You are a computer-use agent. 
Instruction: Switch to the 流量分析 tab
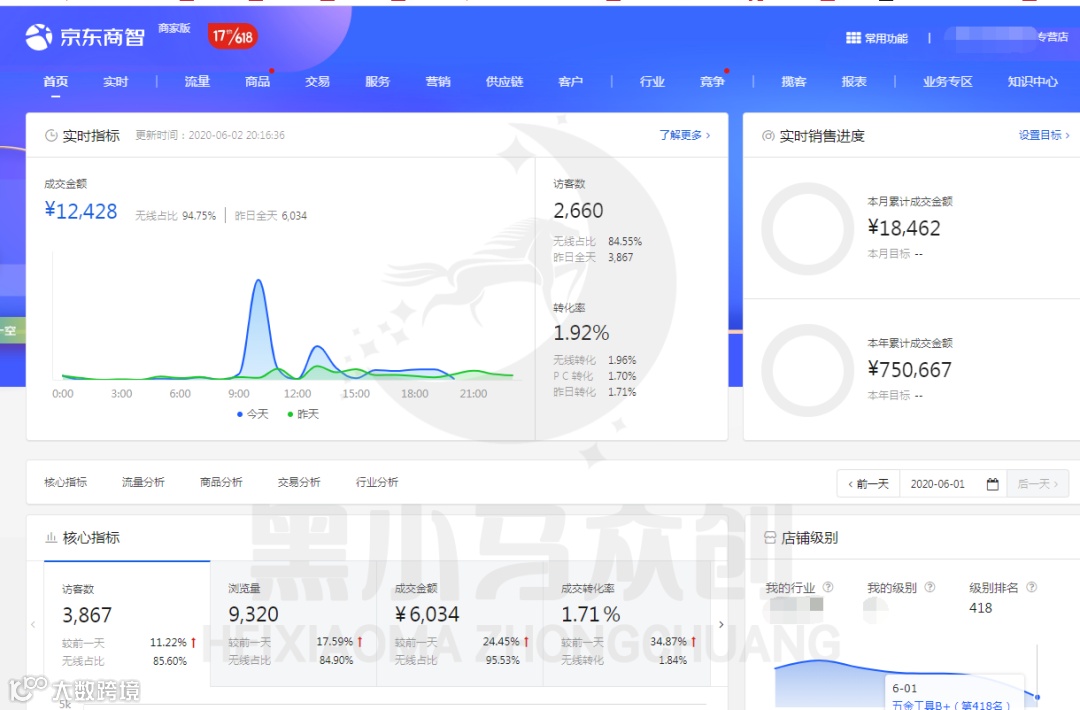143,482
